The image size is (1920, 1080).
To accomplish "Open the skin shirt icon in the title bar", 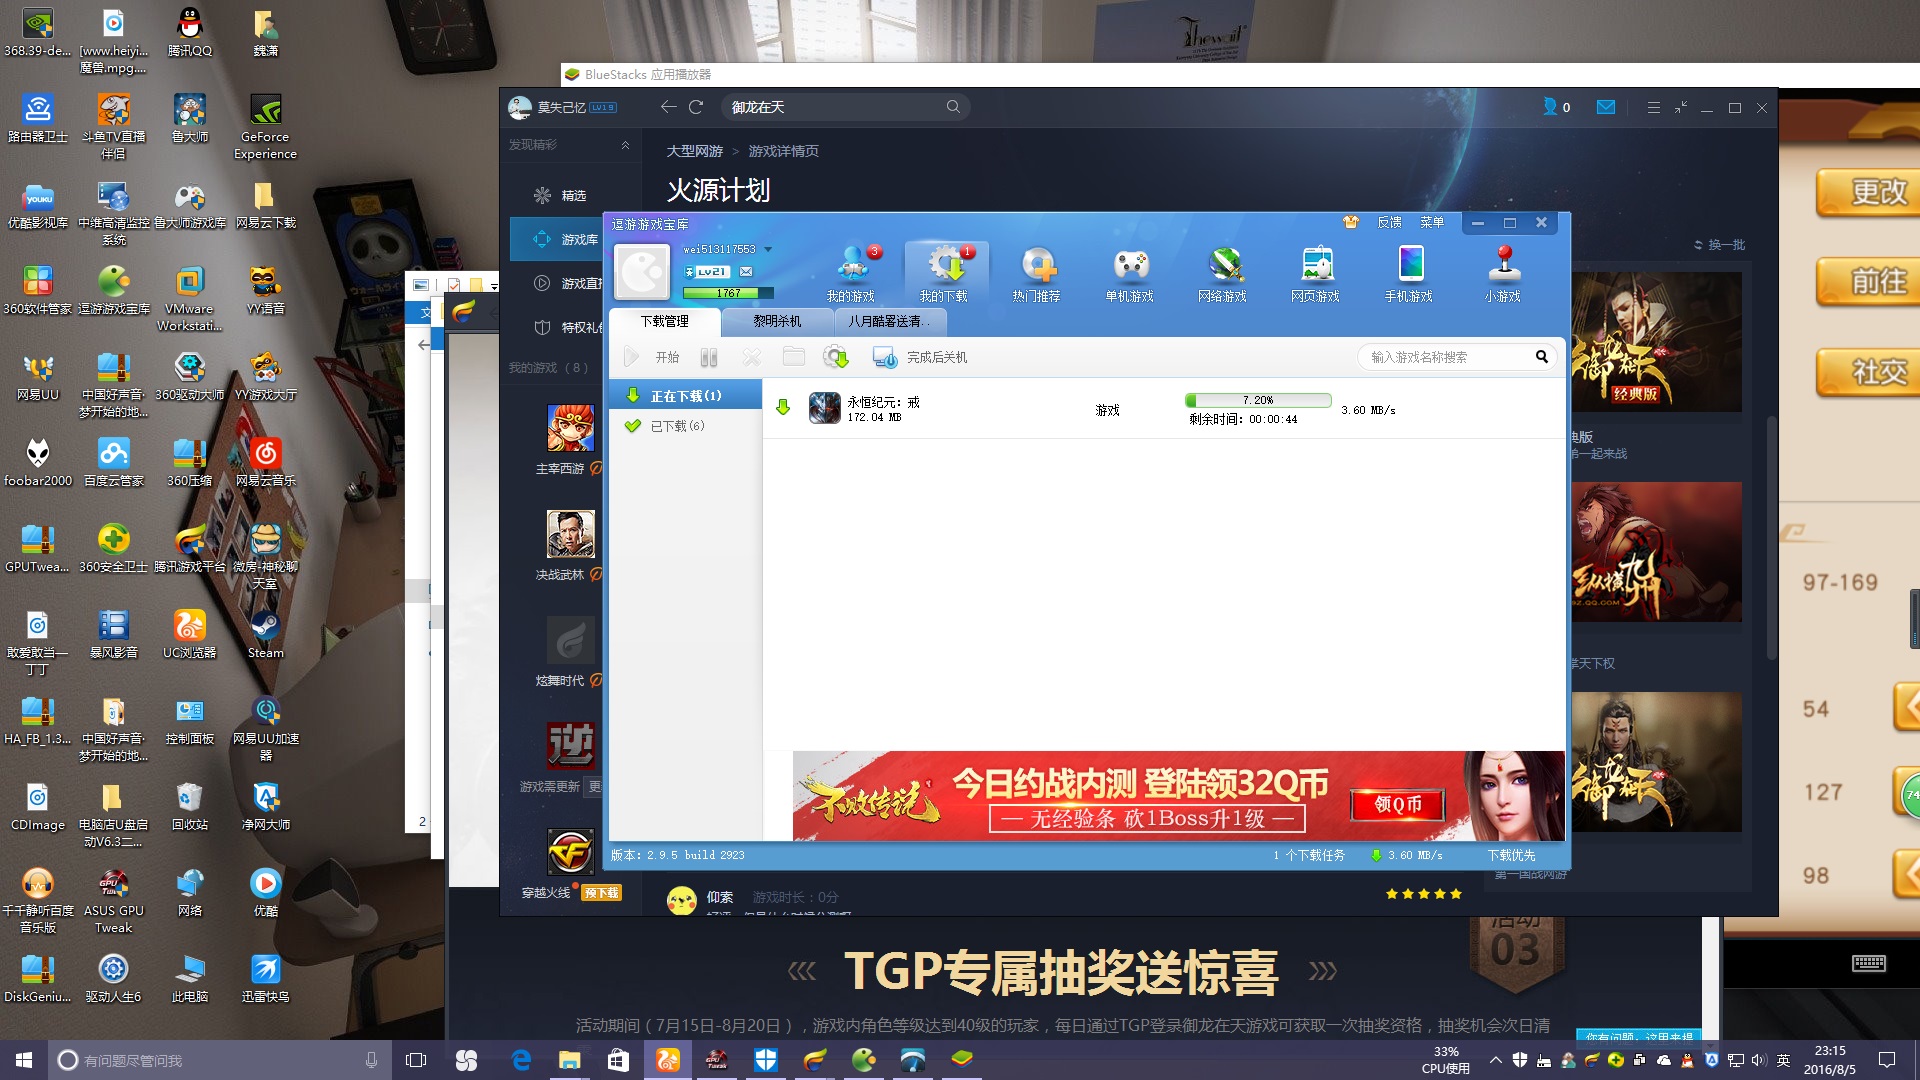I will coord(1351,222).
